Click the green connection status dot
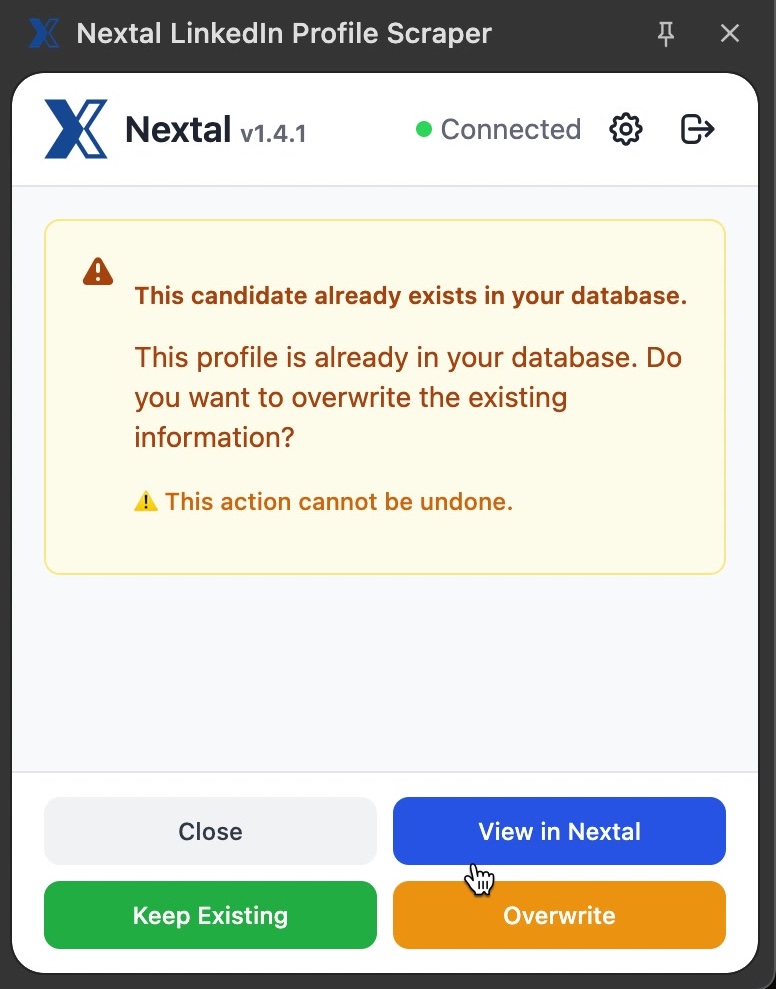The height and width of the screenshot is (989, 776). [x=424, y=129]
